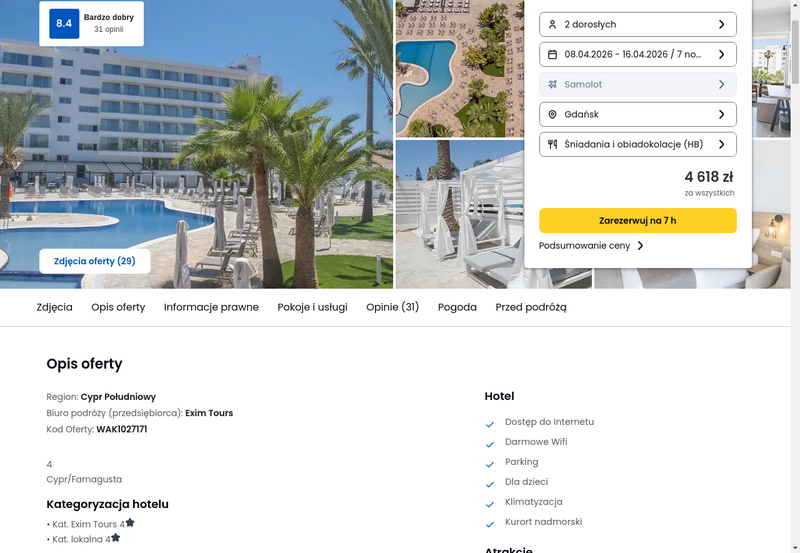
Task: Expand the 2 dorosłych guests selector
Action: click(x=638, y=24)
